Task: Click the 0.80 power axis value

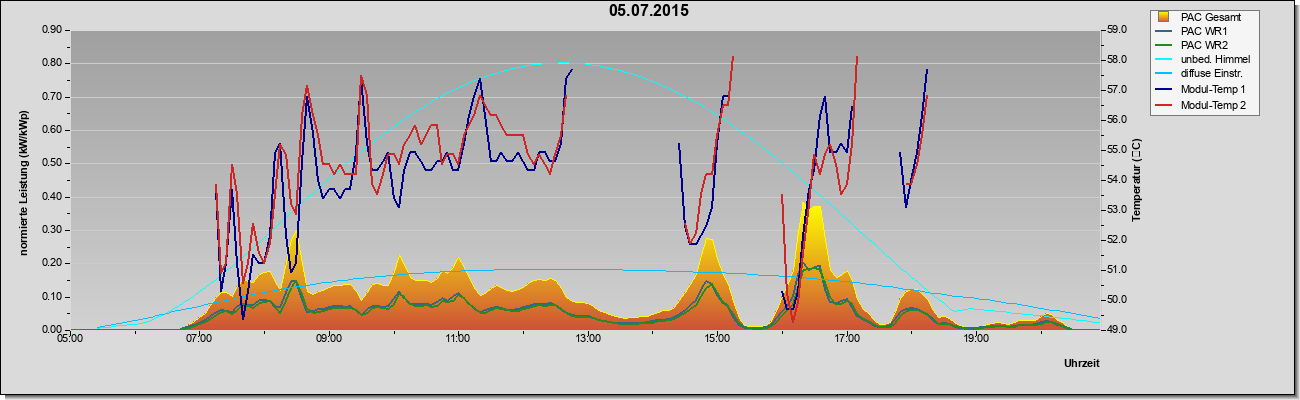Action: point(52,63)
